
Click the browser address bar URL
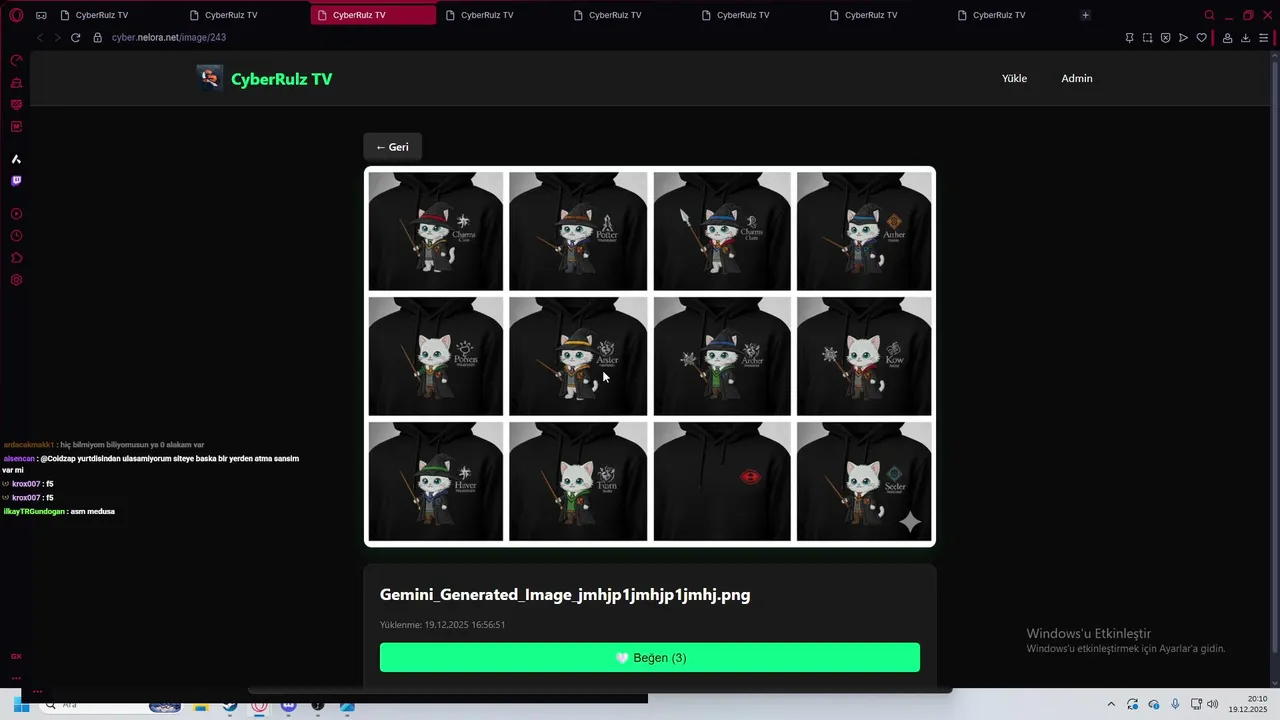point(169,37)
